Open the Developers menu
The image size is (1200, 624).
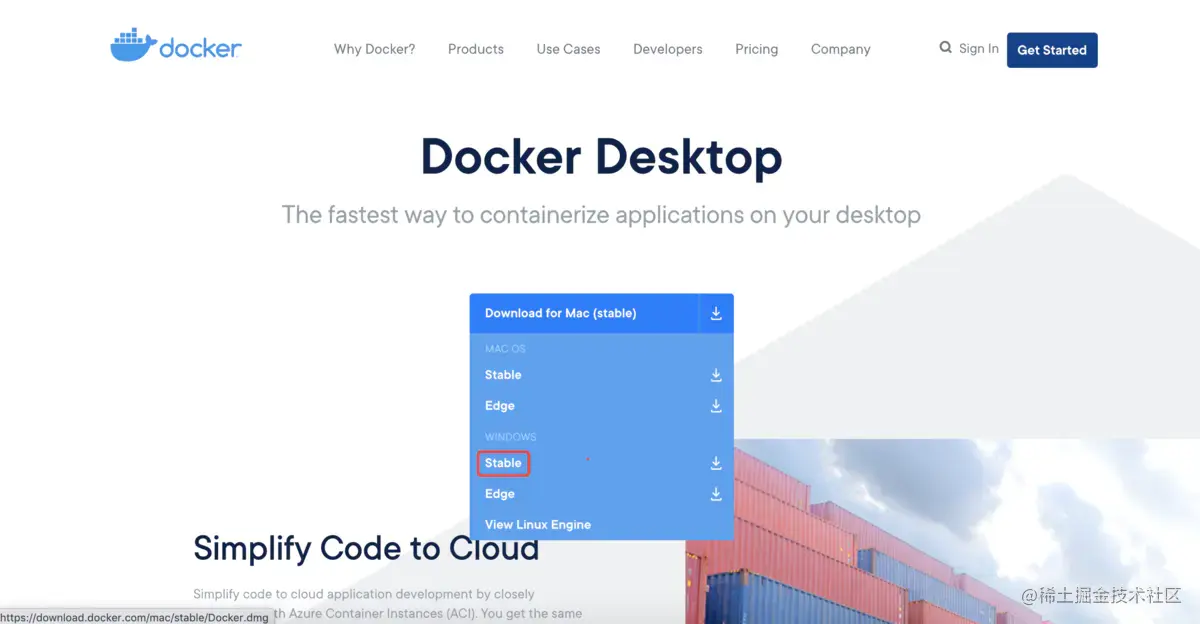tap(668, 49)
